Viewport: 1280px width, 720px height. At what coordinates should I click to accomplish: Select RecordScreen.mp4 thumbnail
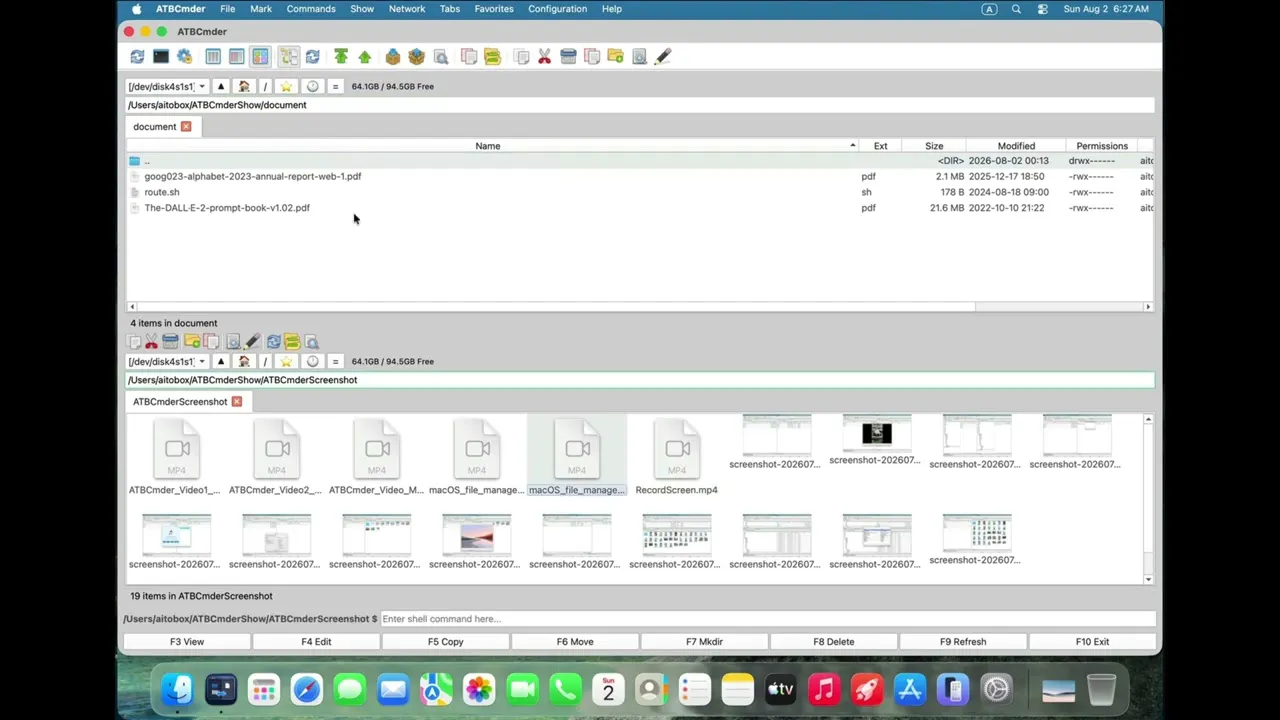pyautogui.click(x=677, y=457)
